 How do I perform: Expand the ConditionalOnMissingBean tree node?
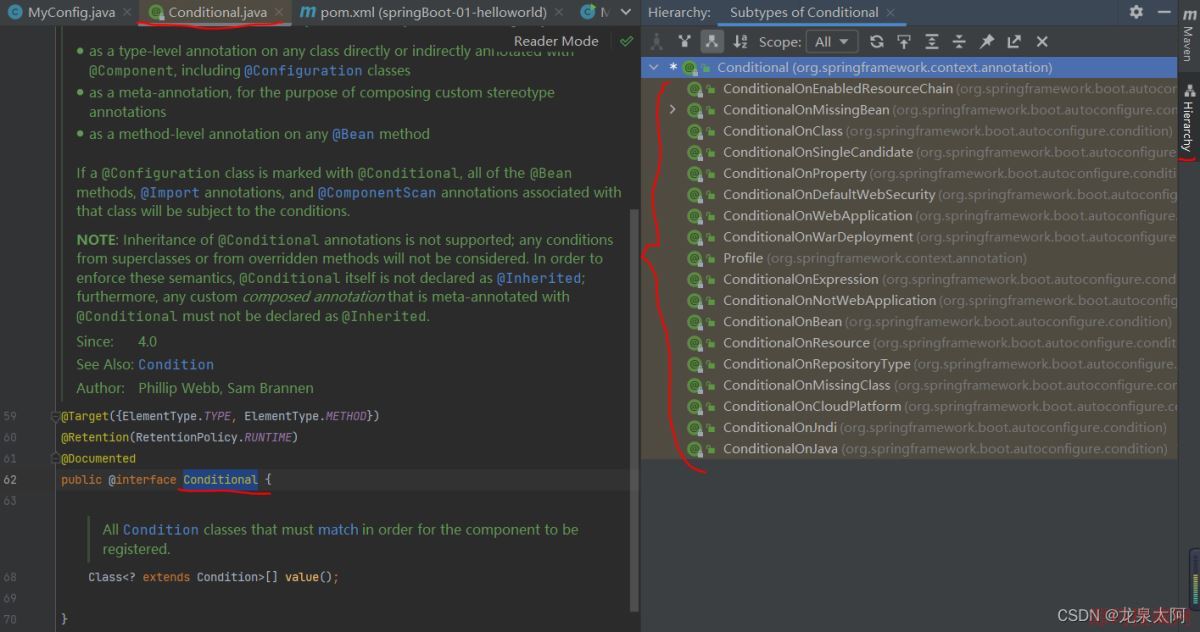tap(673, 110)
